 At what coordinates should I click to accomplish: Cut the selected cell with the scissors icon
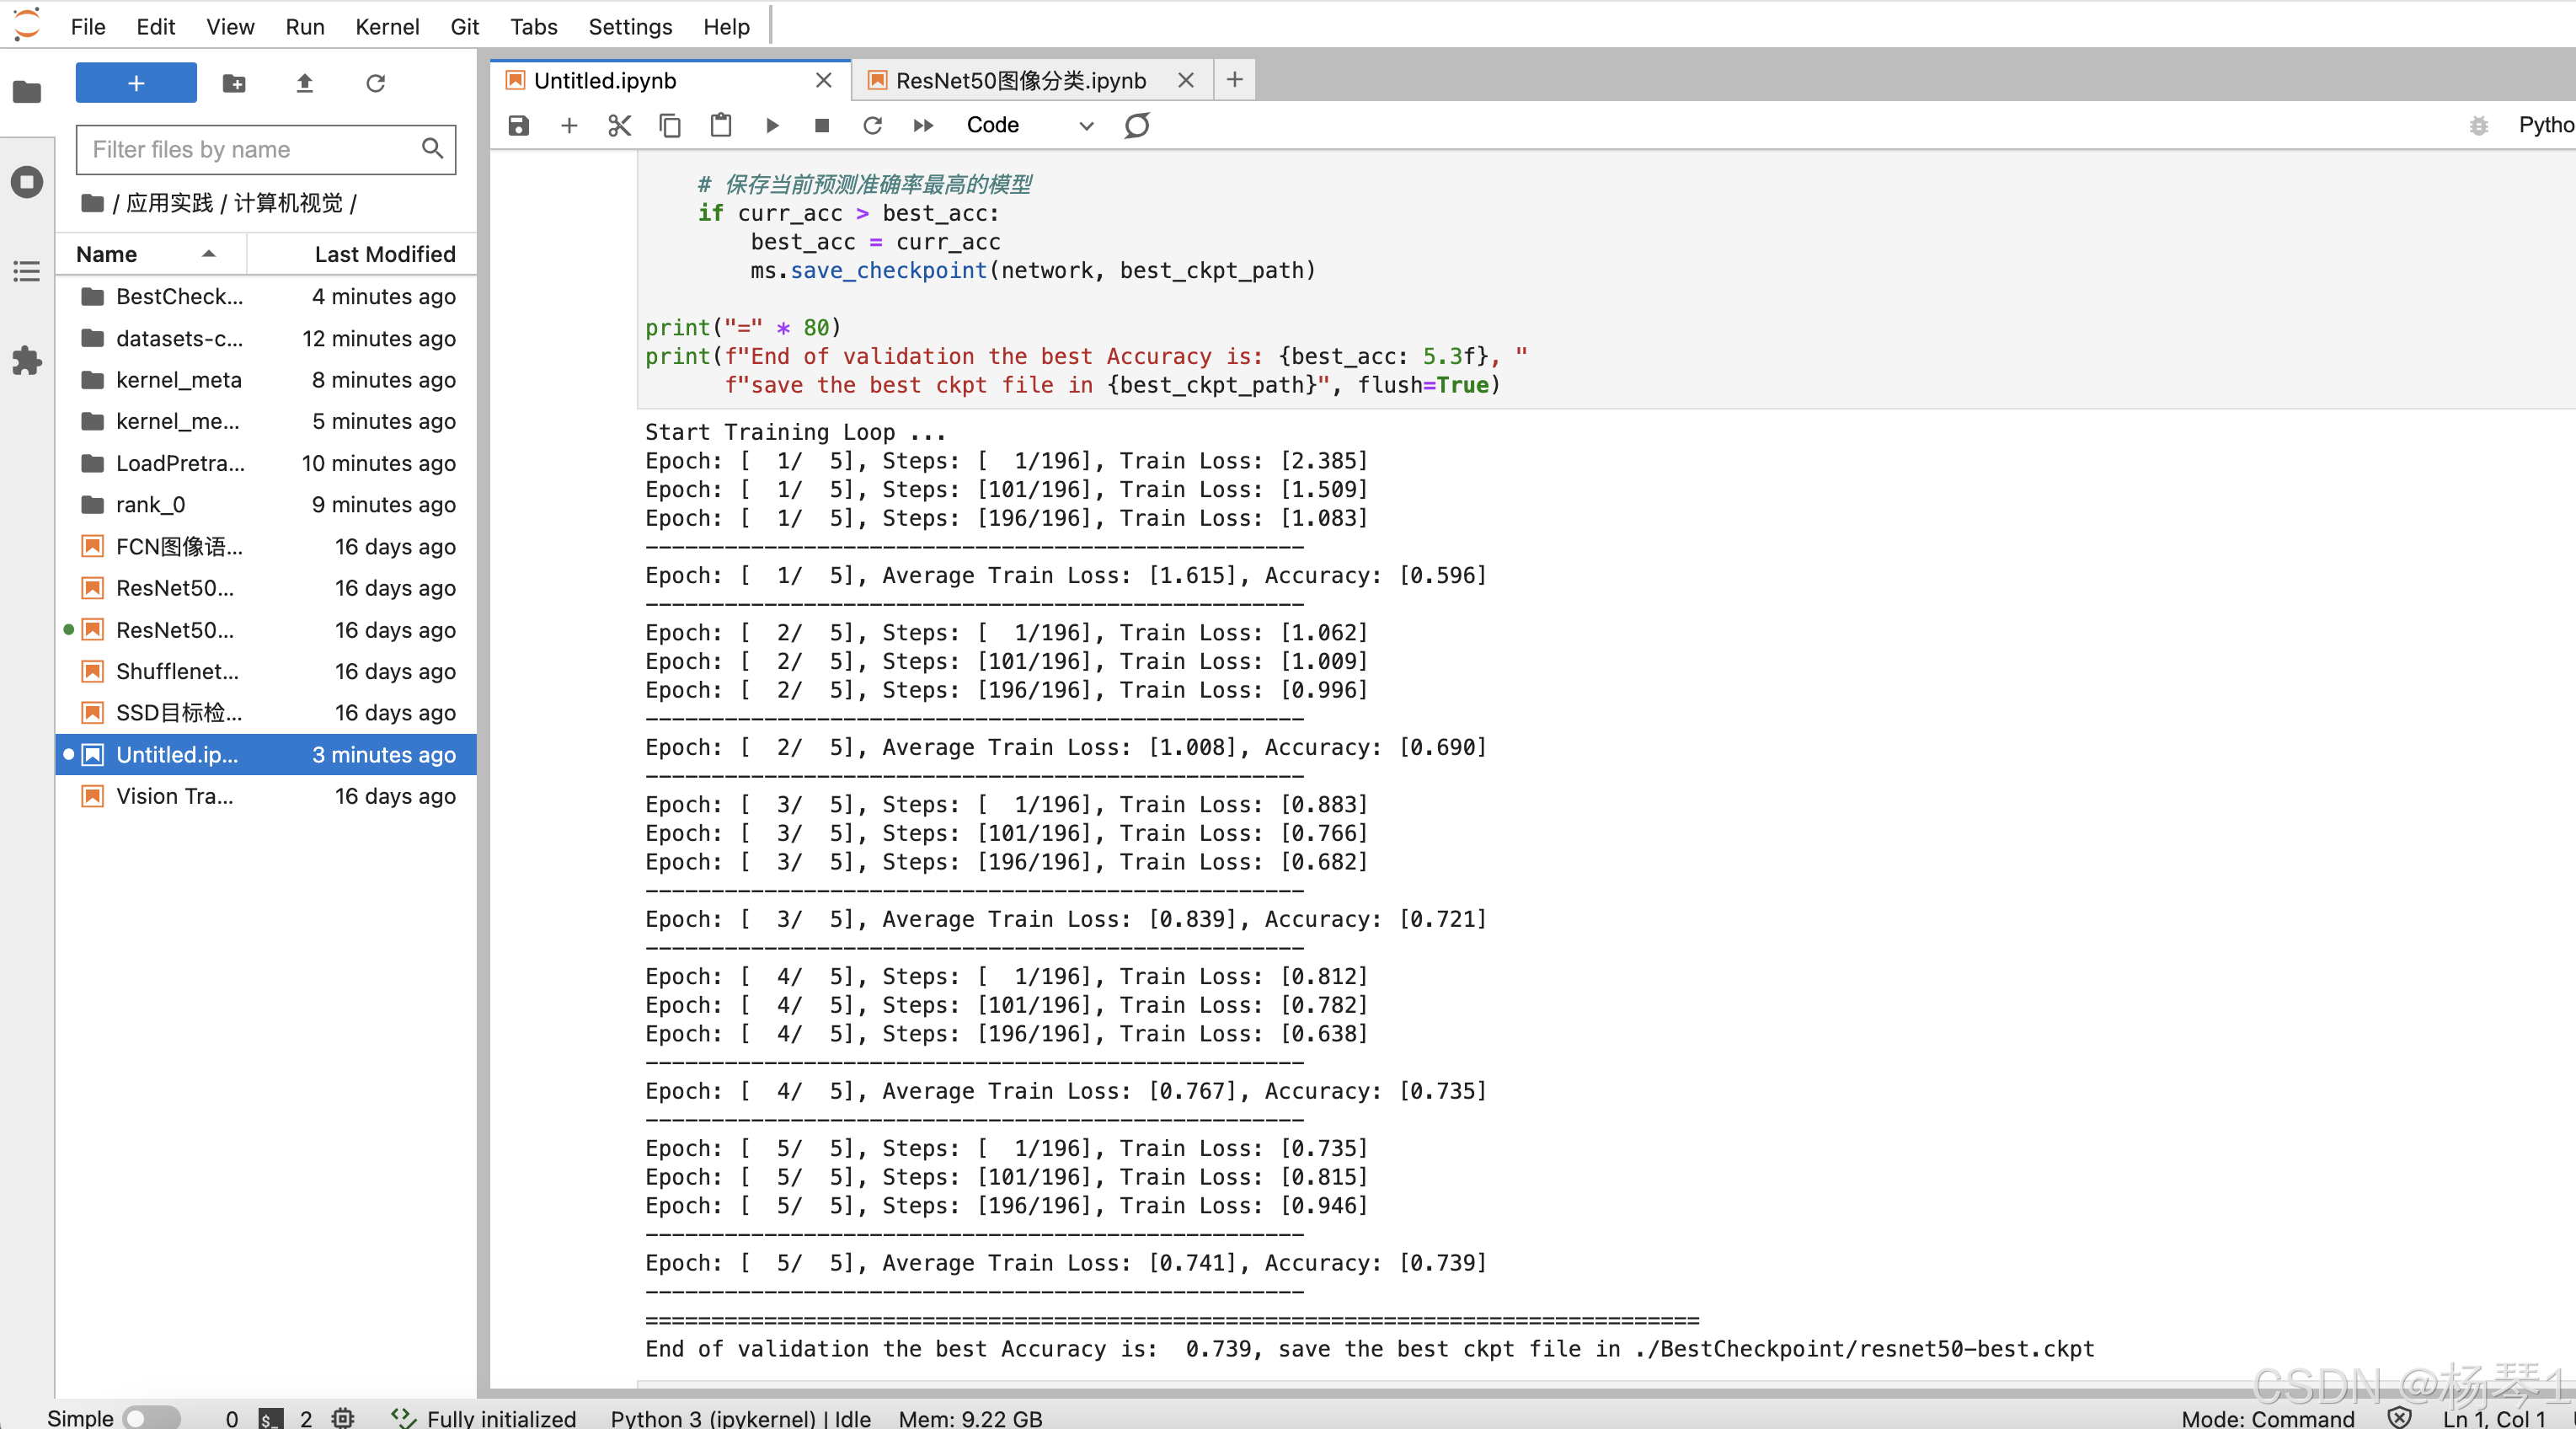(x=619, y=125)
